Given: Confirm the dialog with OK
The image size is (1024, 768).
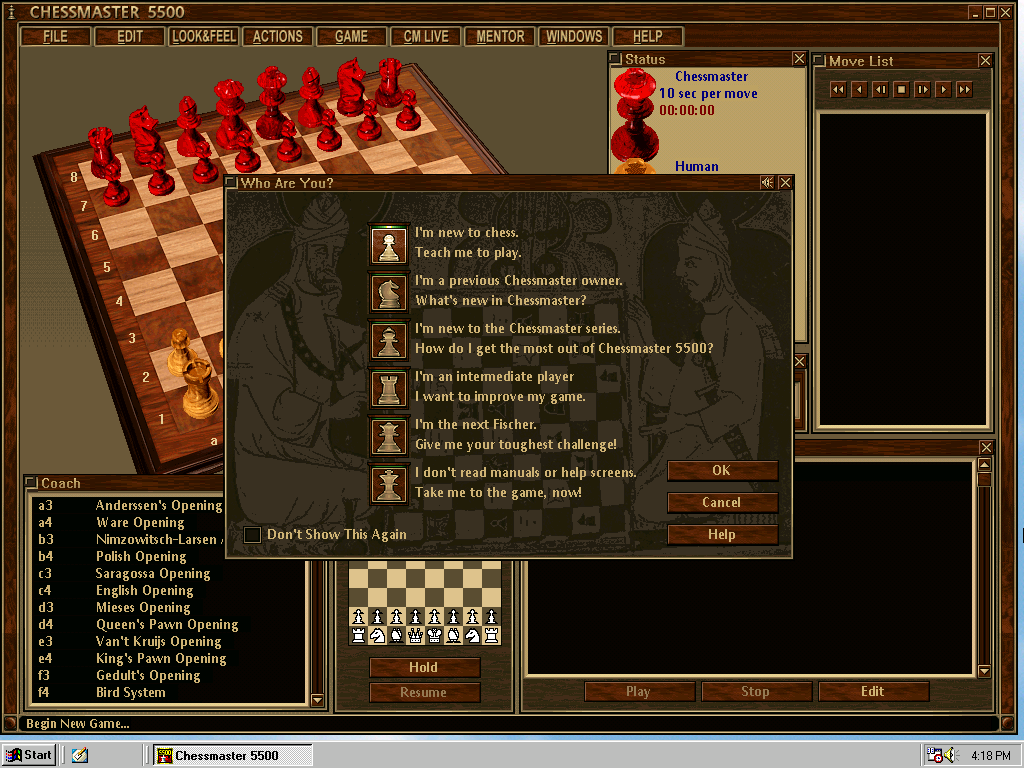Looking at the screenshot, I should [x=722, y=471].
